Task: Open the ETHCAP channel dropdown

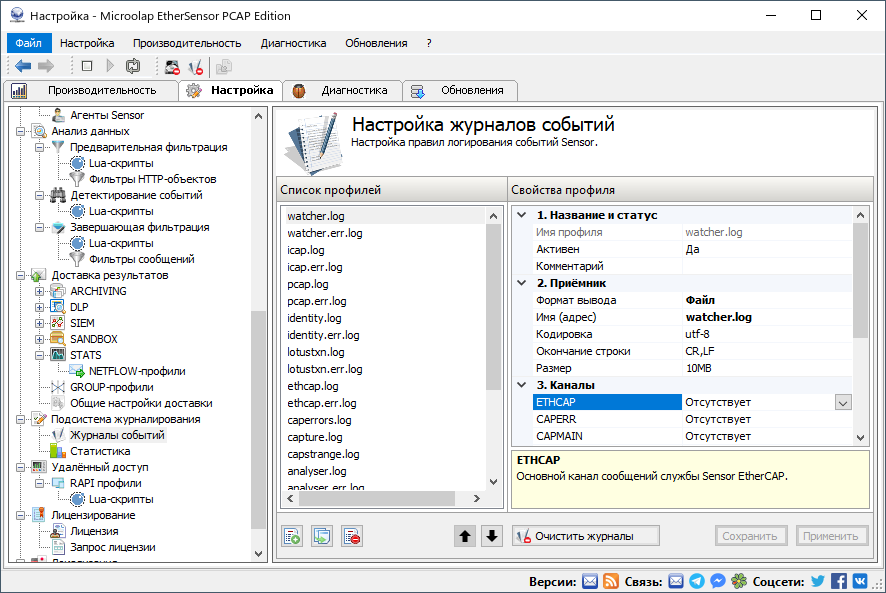Action: (x=843, y=403)
